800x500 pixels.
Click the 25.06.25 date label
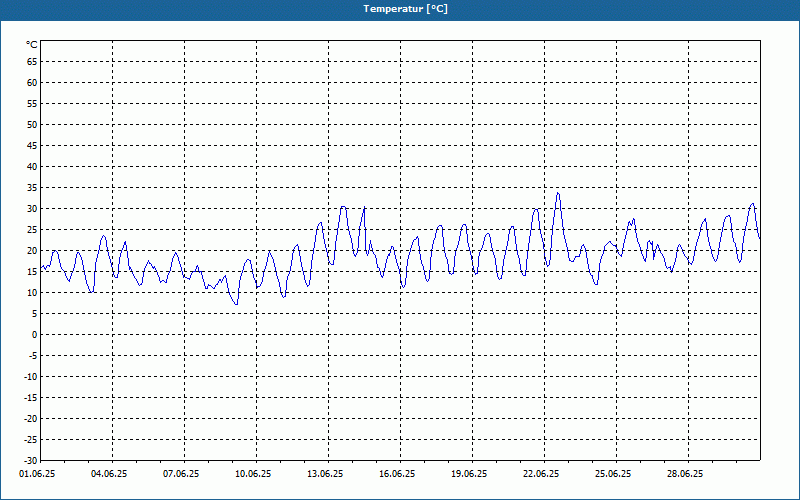coord(613,474)
